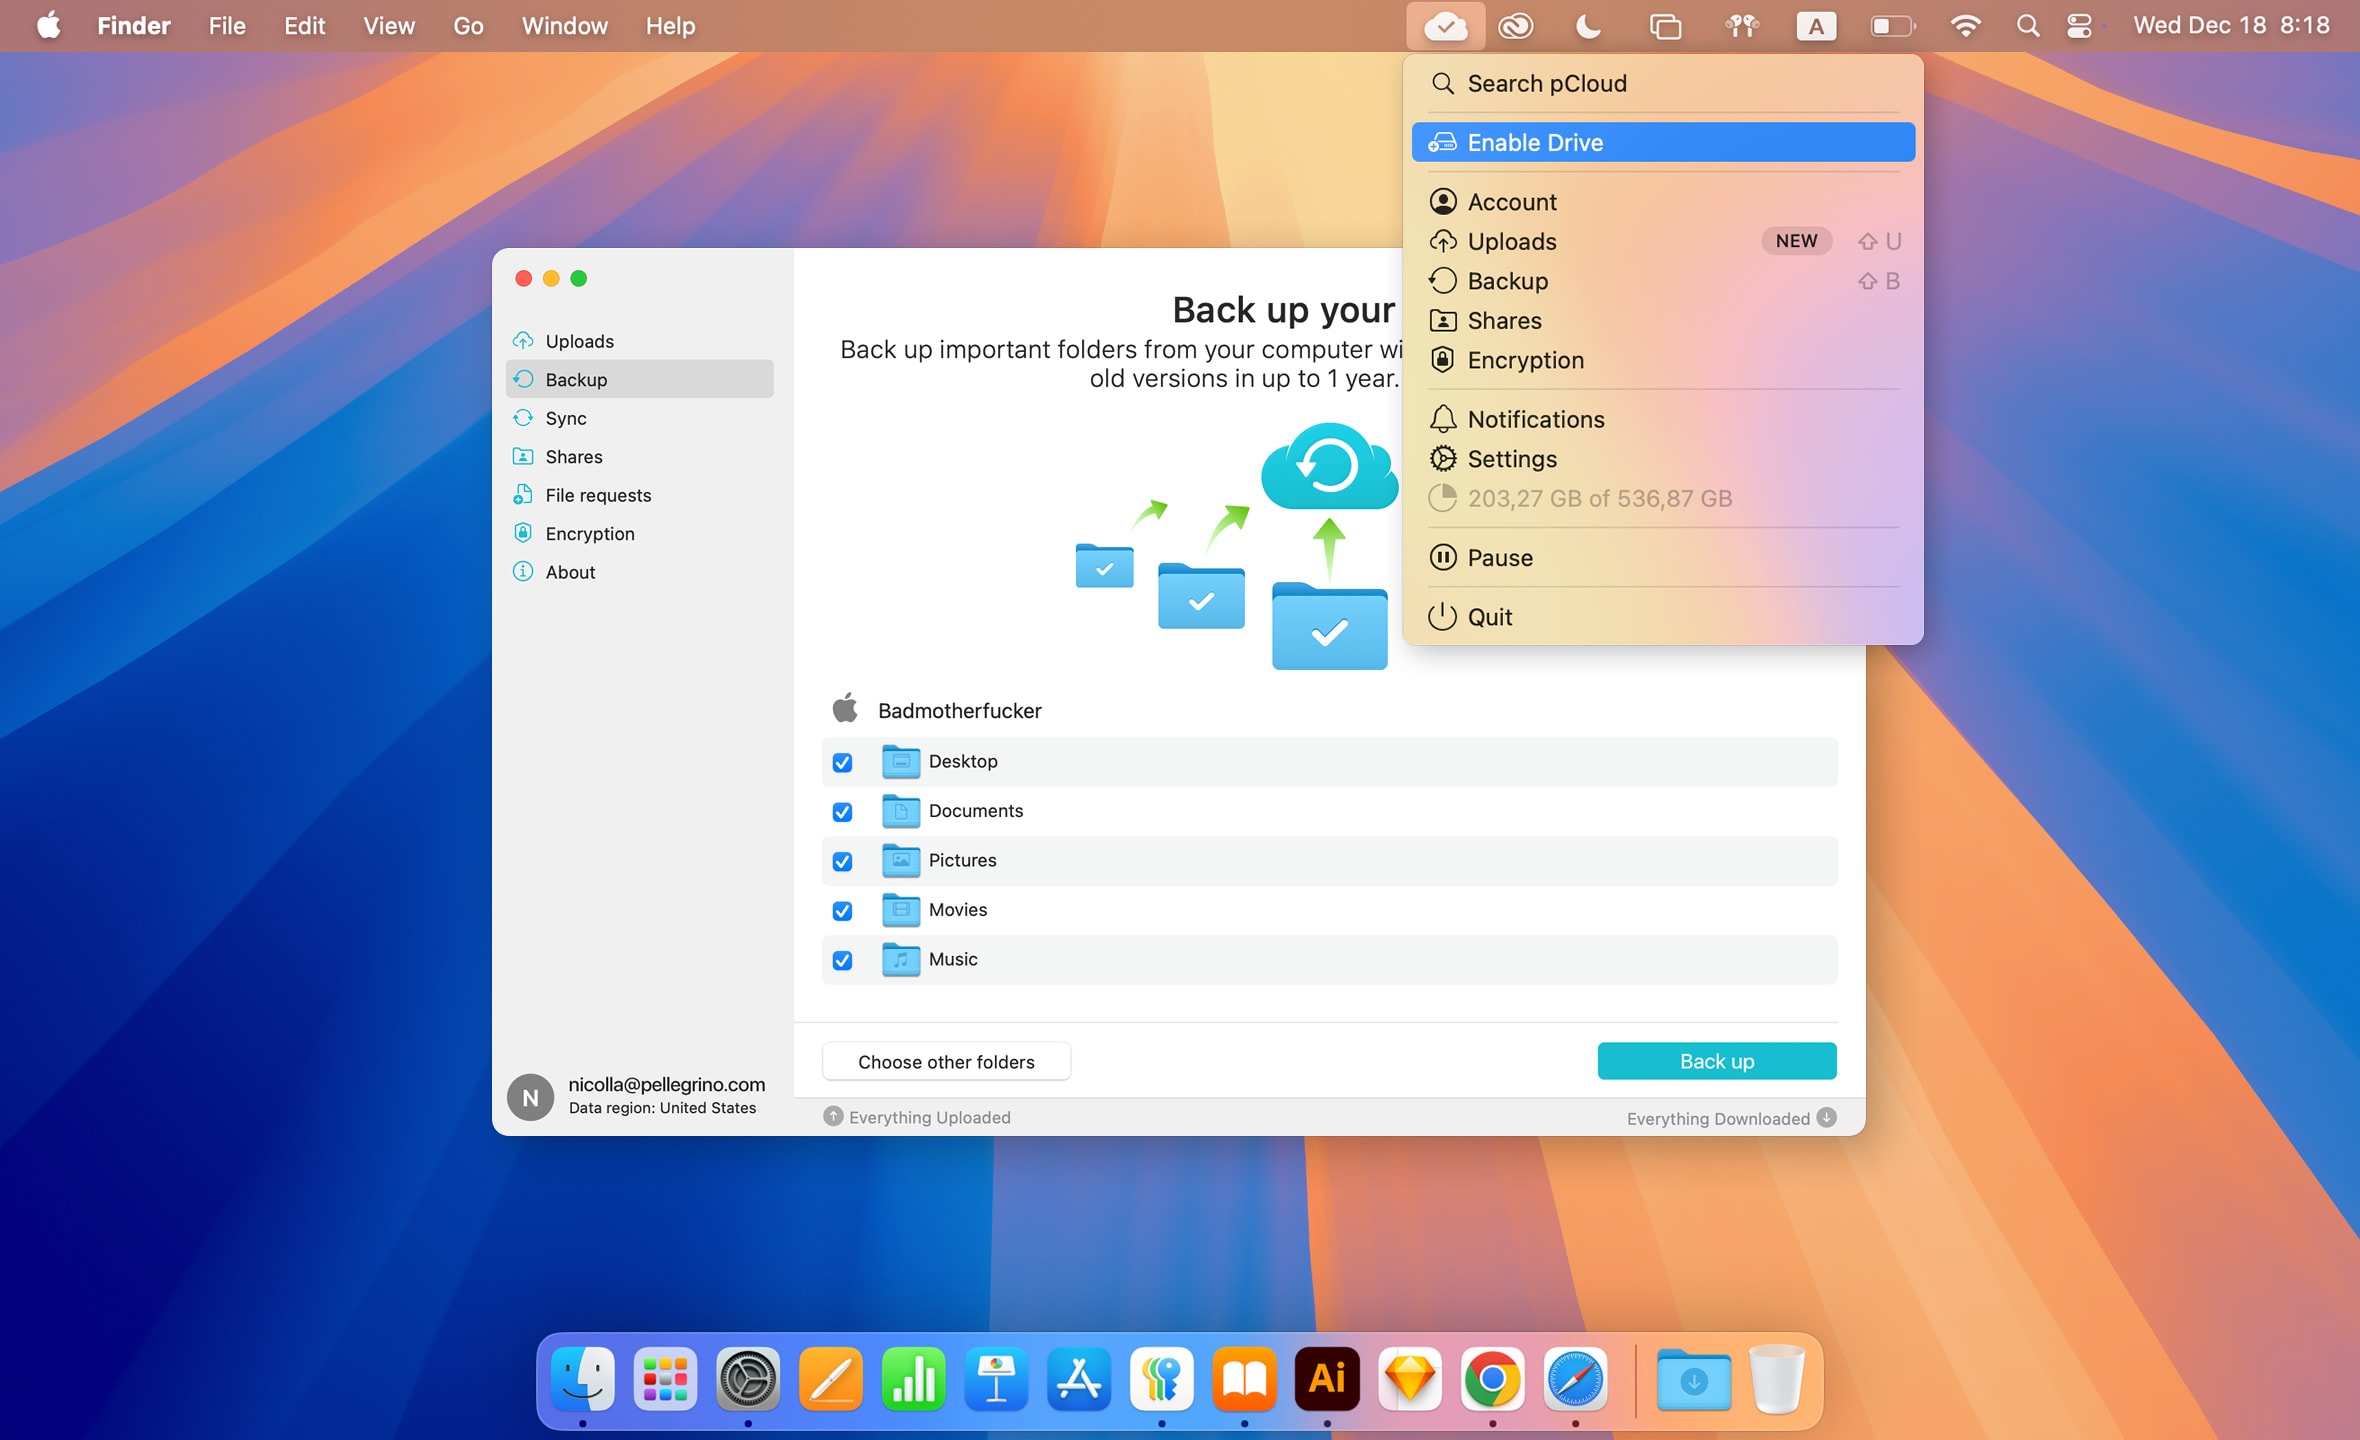Uncheck the Music backup folder
Image resolution: width=2360 pixels, height=1440 pixels.
842,959
